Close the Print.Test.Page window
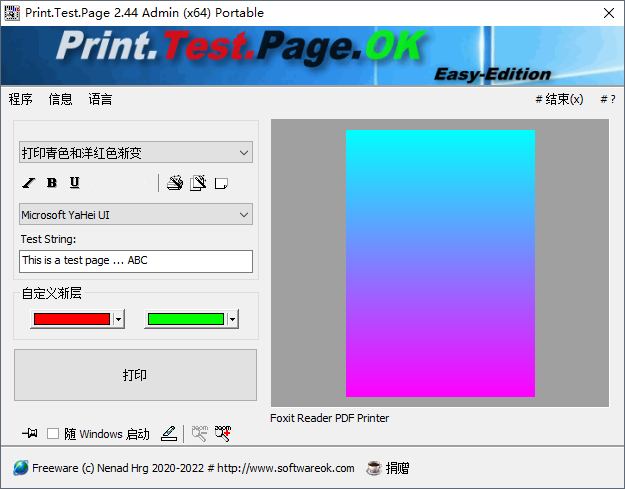The image size is (625, 489). coord(609,13)
